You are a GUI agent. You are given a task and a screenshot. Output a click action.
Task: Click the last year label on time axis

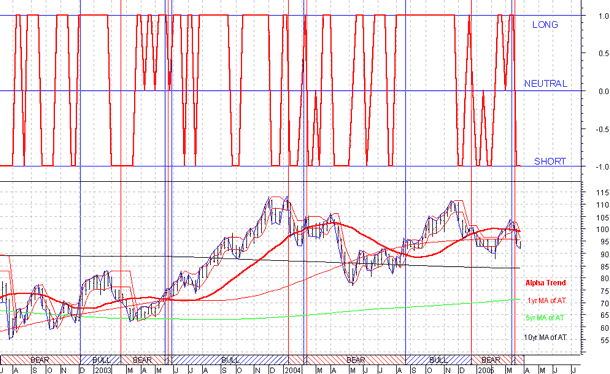point(486,370)
